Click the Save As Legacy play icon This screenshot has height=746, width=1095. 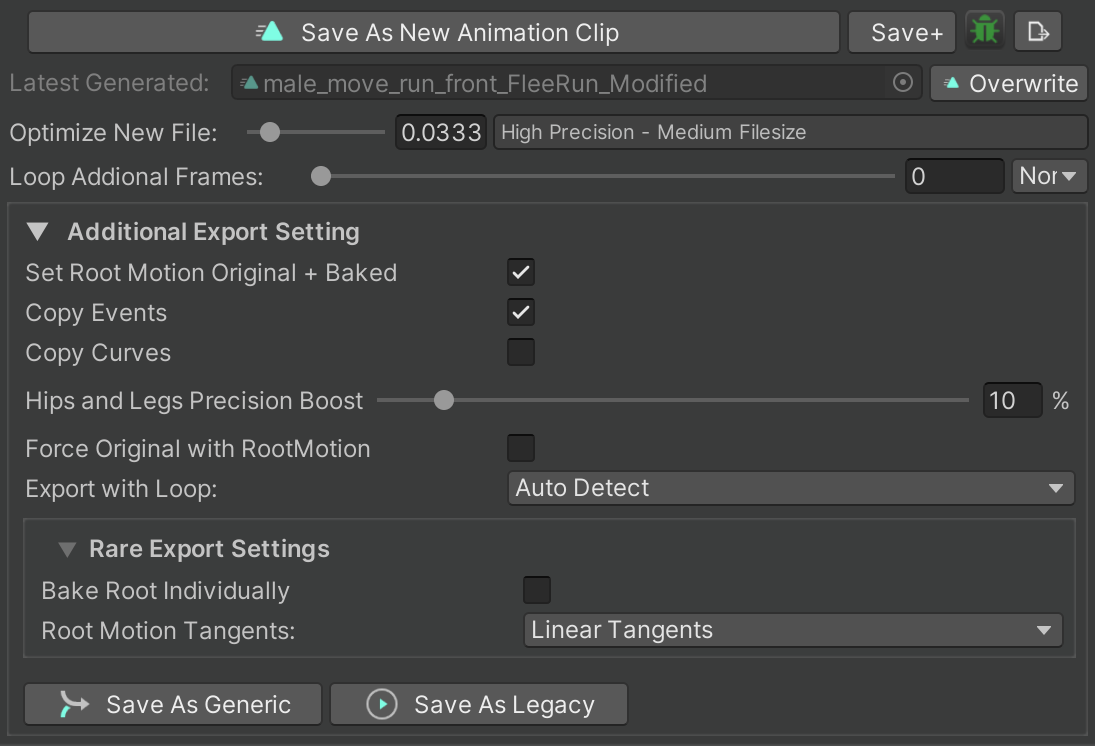(382, 704)
